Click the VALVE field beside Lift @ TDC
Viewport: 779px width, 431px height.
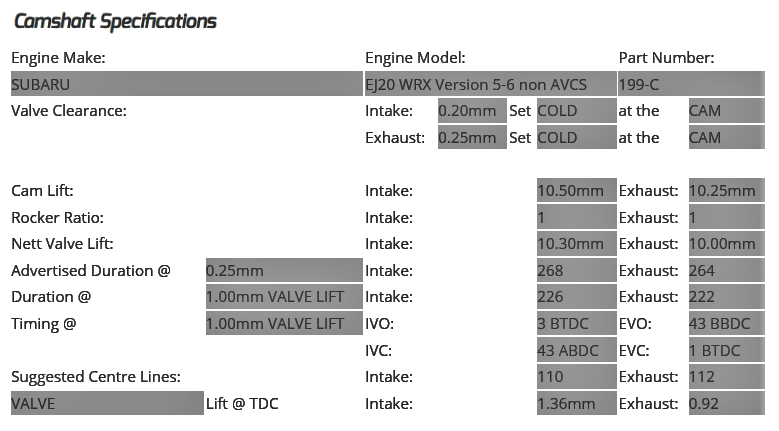tap(107, 403)
